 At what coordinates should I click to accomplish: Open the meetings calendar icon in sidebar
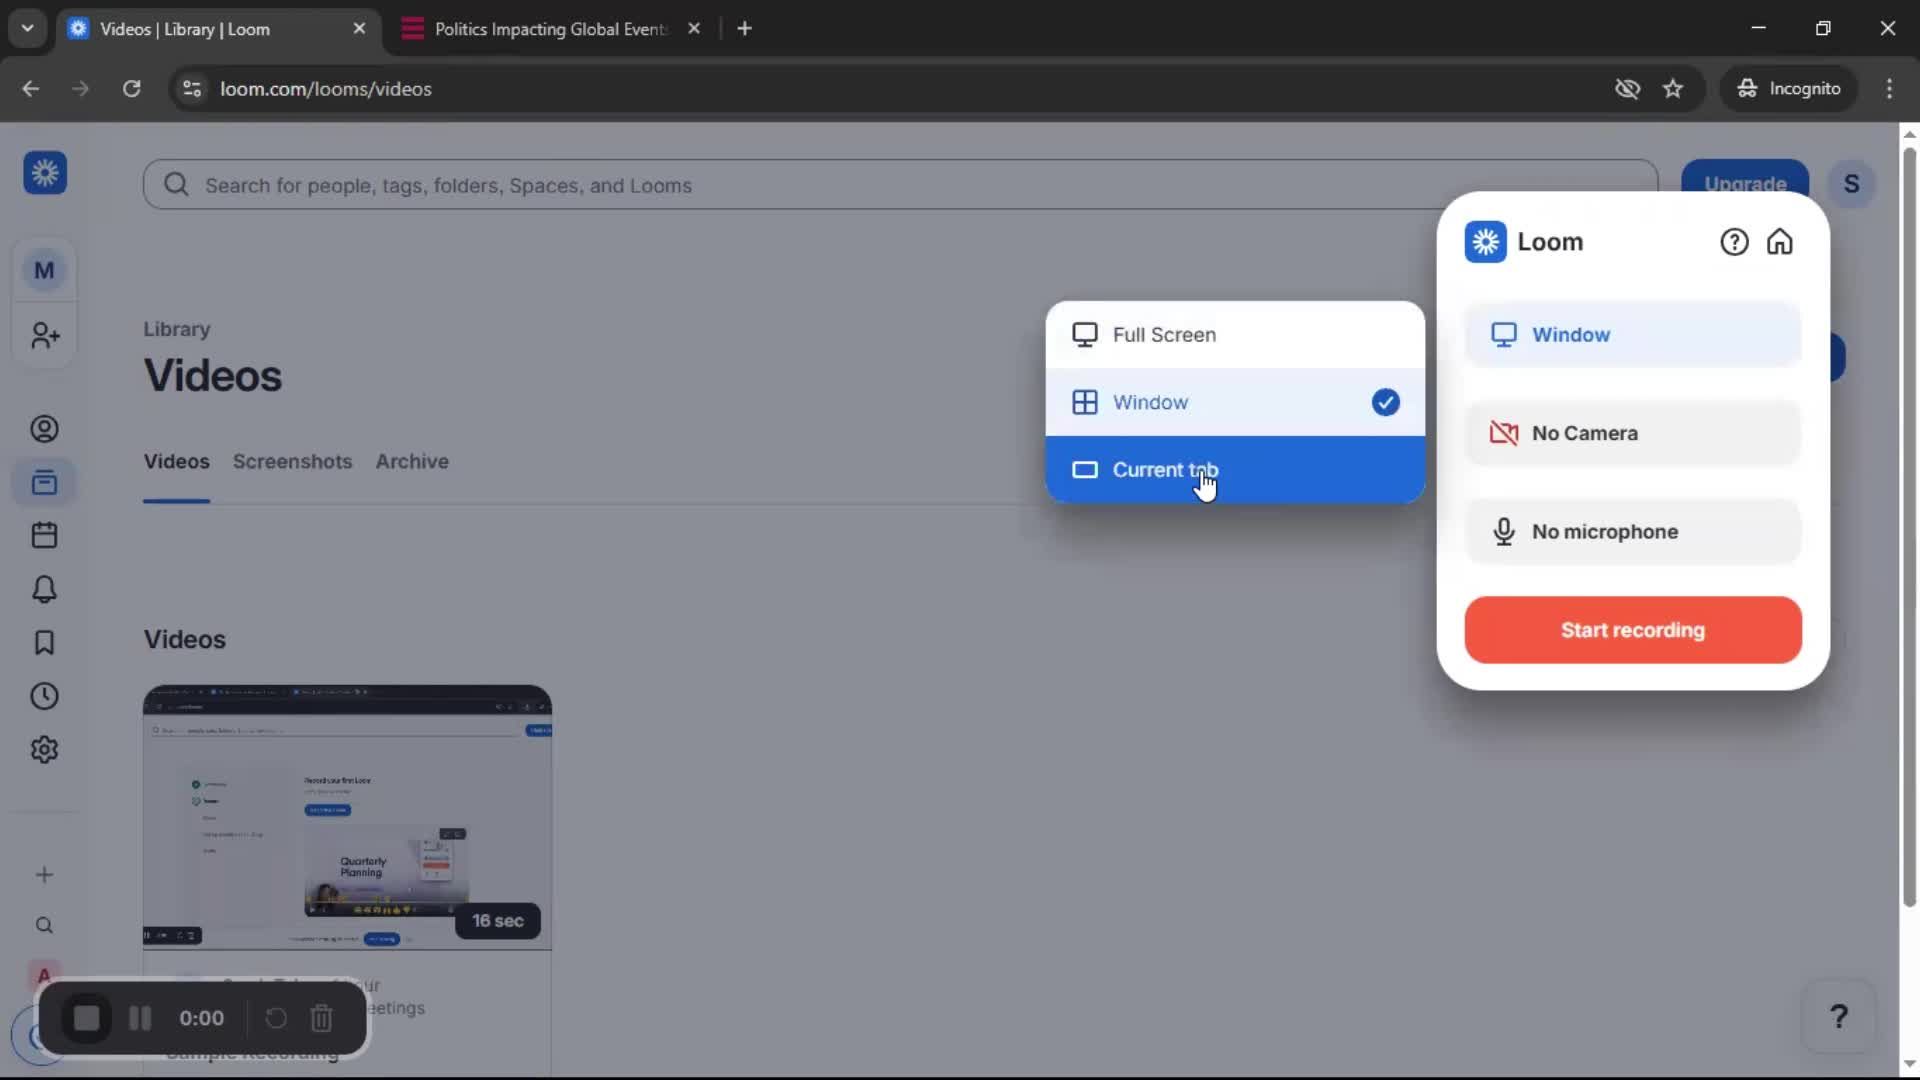tap(44, 535)
